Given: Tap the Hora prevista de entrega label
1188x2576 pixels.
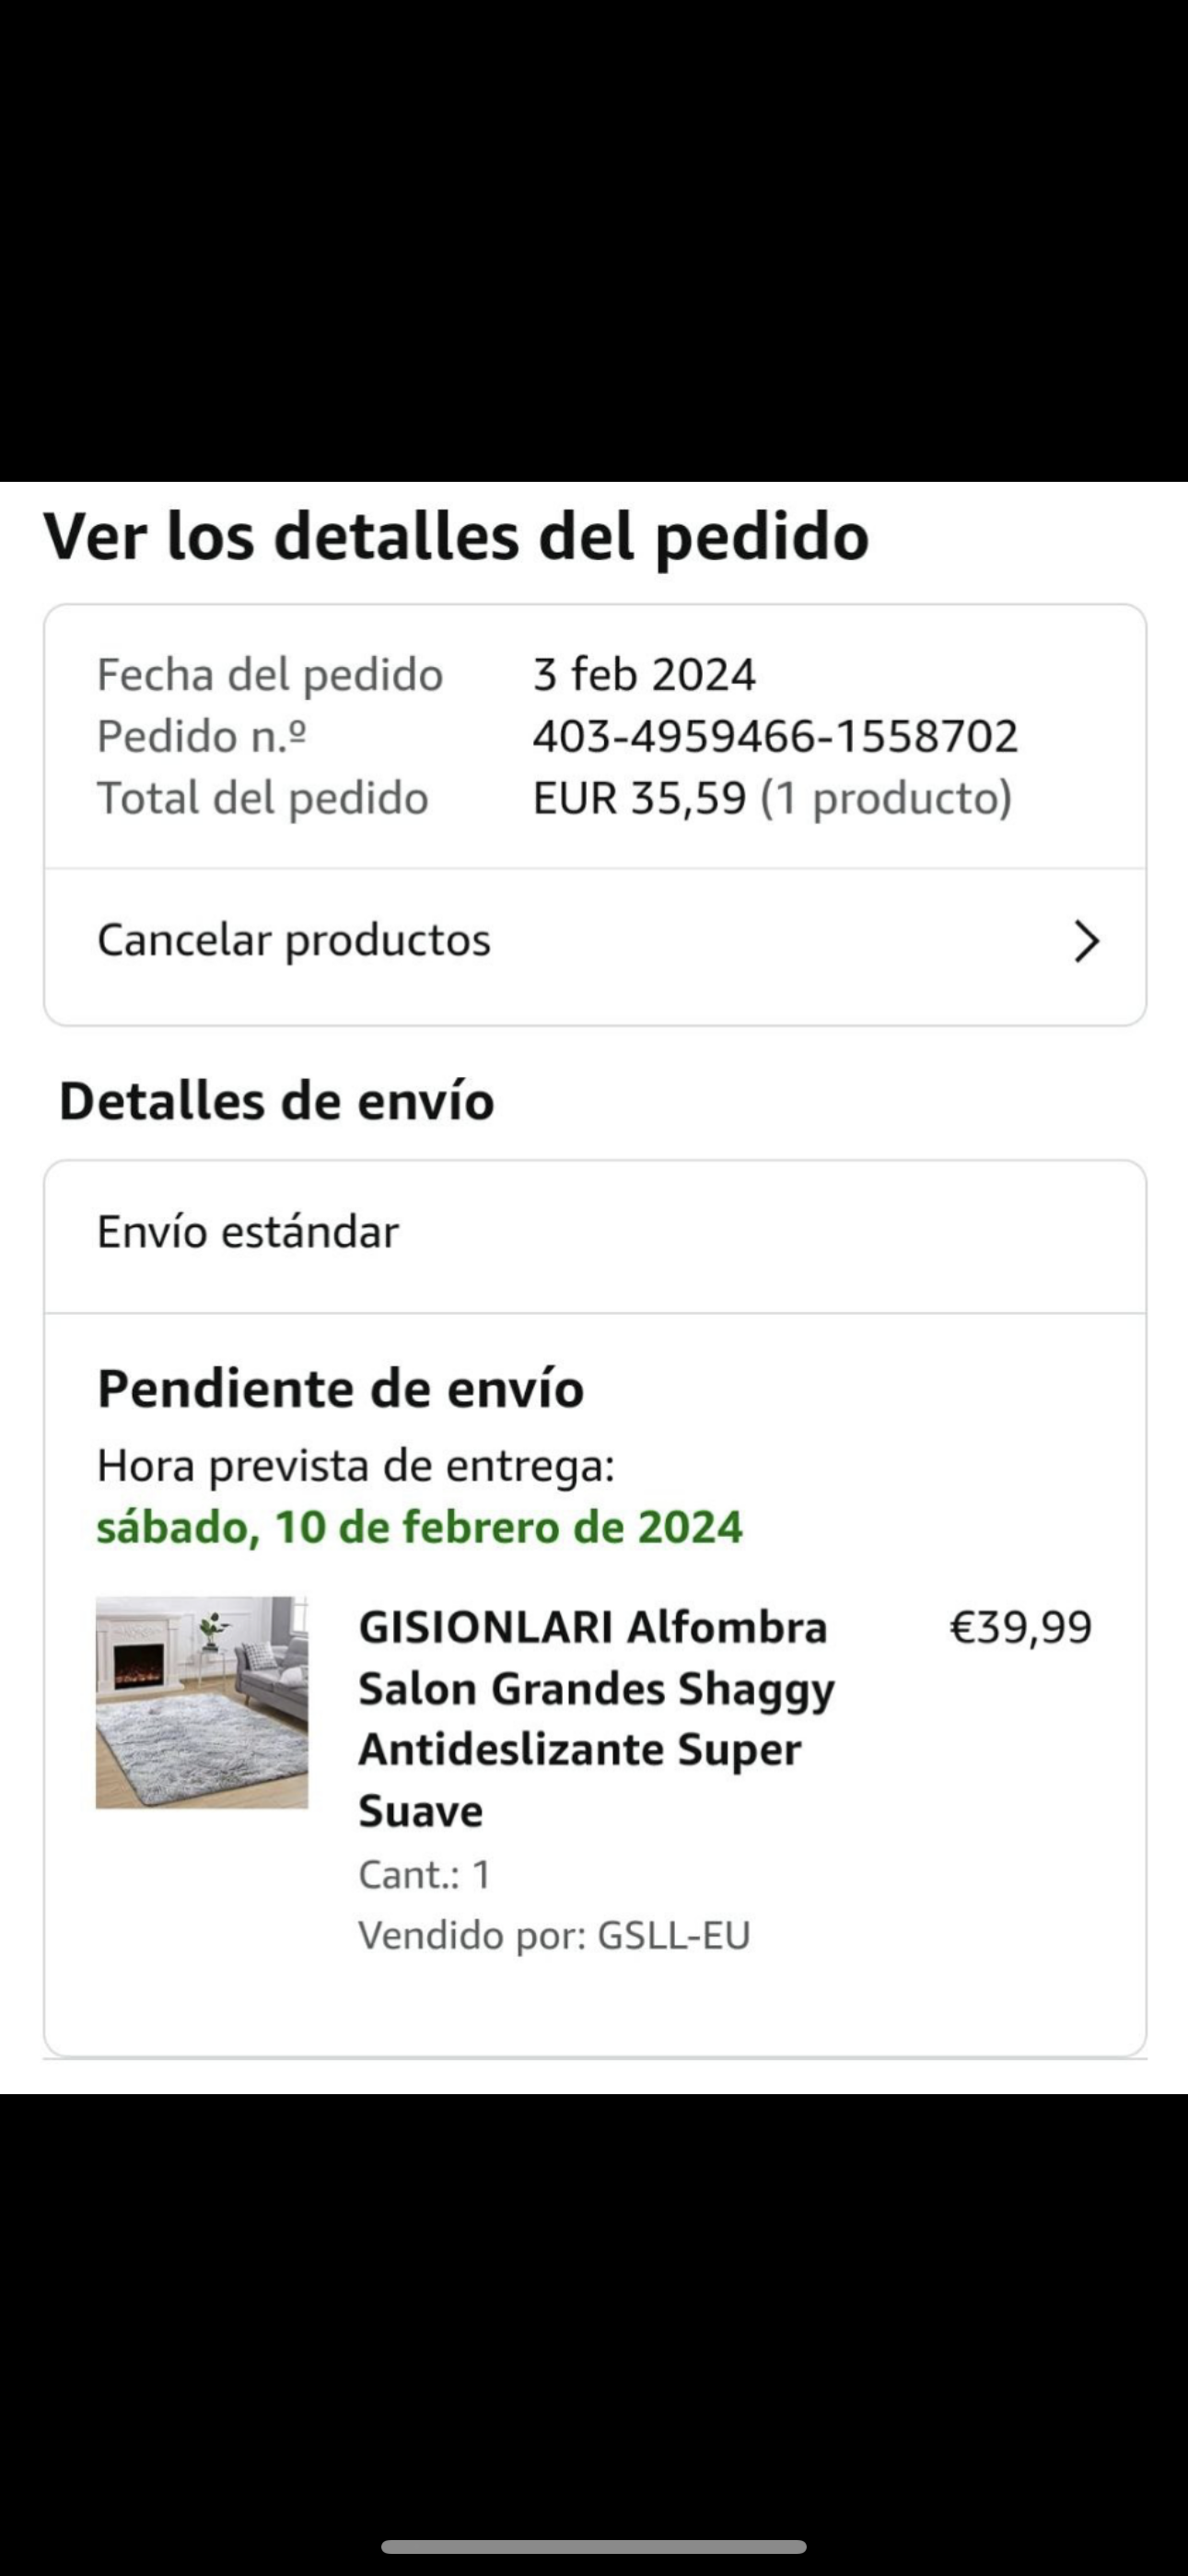Looking at the screenshot, I should (x=355, y=1466).
